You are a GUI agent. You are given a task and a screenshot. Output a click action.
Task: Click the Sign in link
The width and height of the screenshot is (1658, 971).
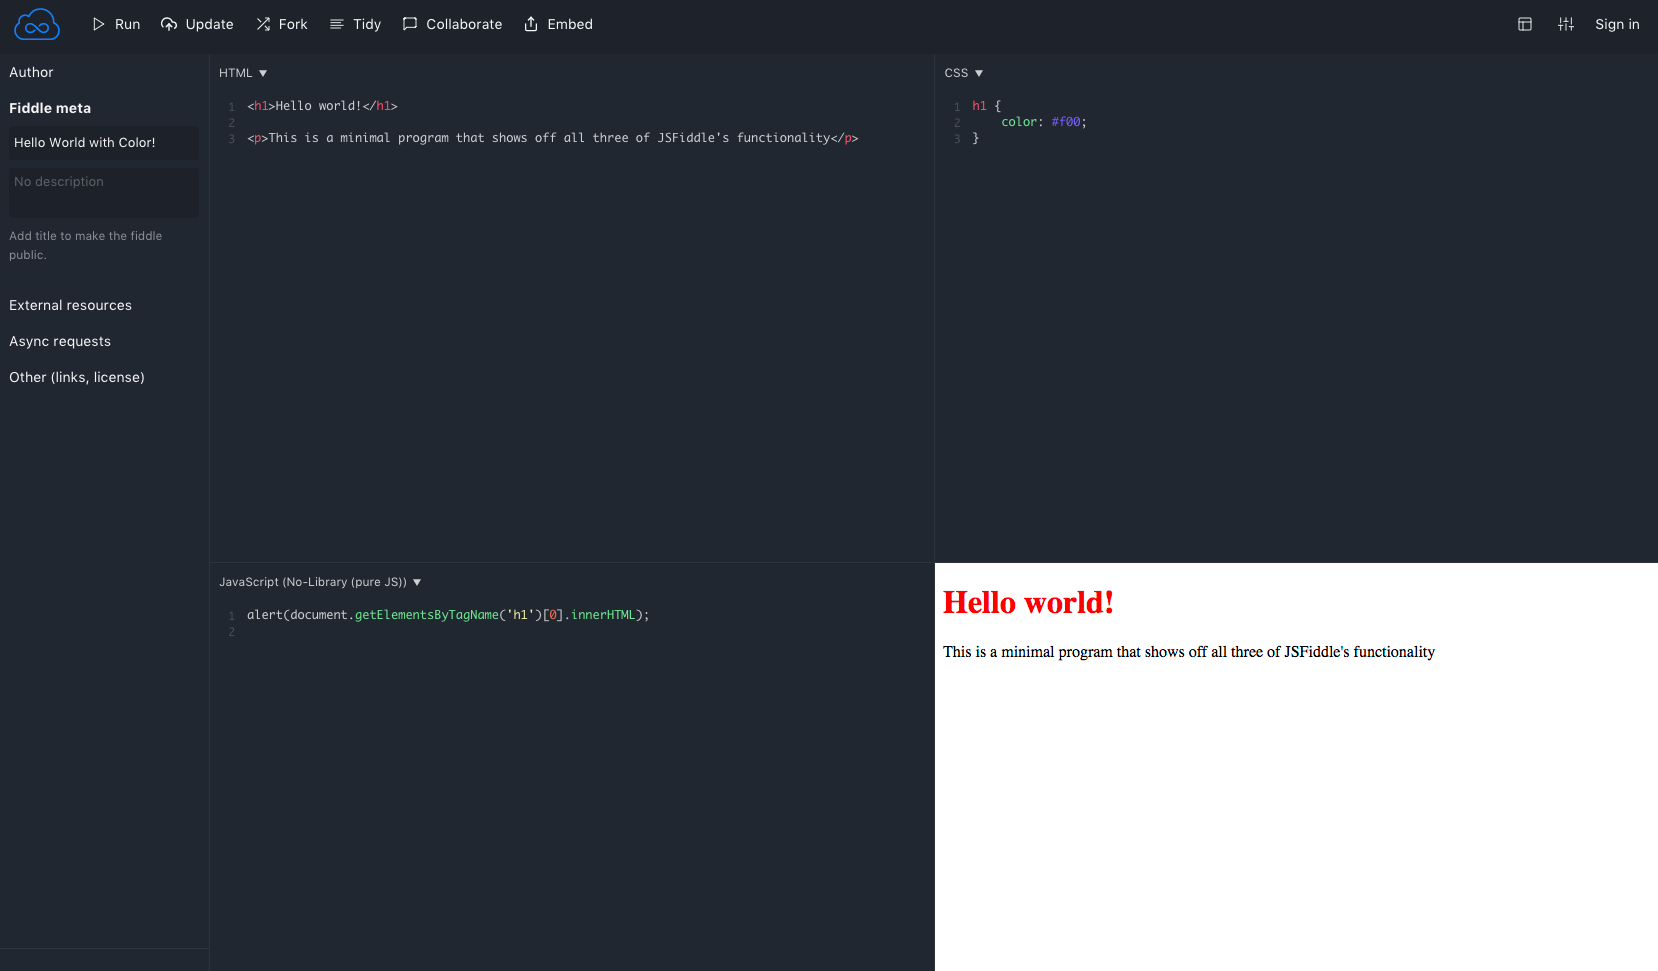(1617, 24)
